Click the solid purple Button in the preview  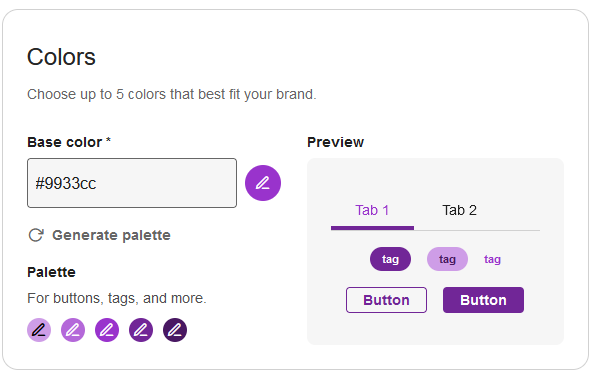pyautogui.click(x=483, y=300)
